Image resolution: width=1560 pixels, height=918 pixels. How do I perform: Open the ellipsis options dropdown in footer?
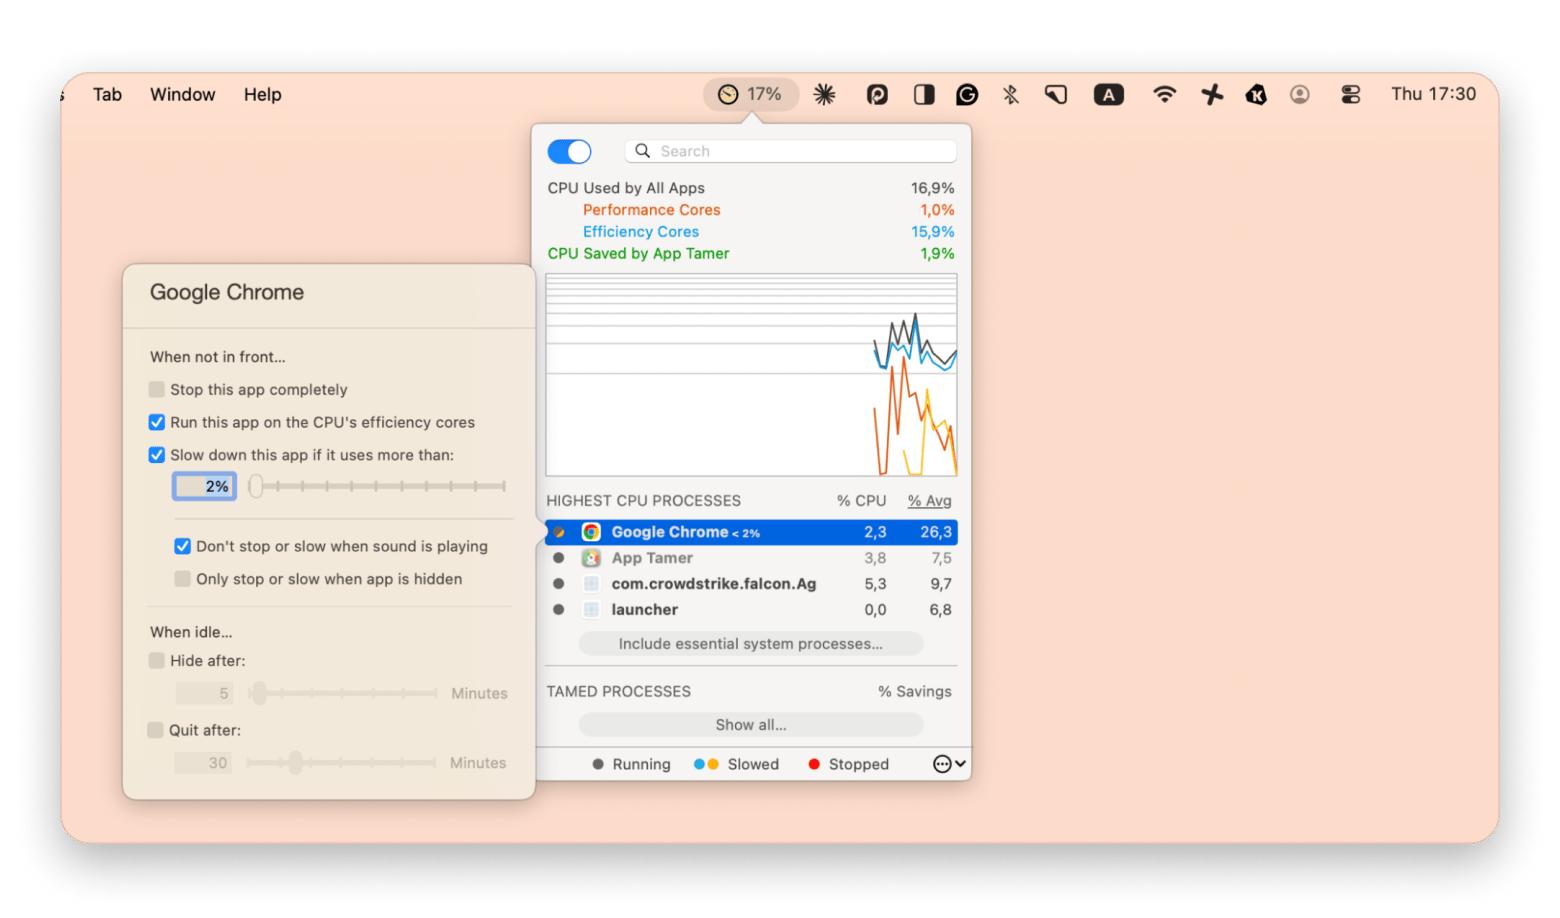[949, 764]
